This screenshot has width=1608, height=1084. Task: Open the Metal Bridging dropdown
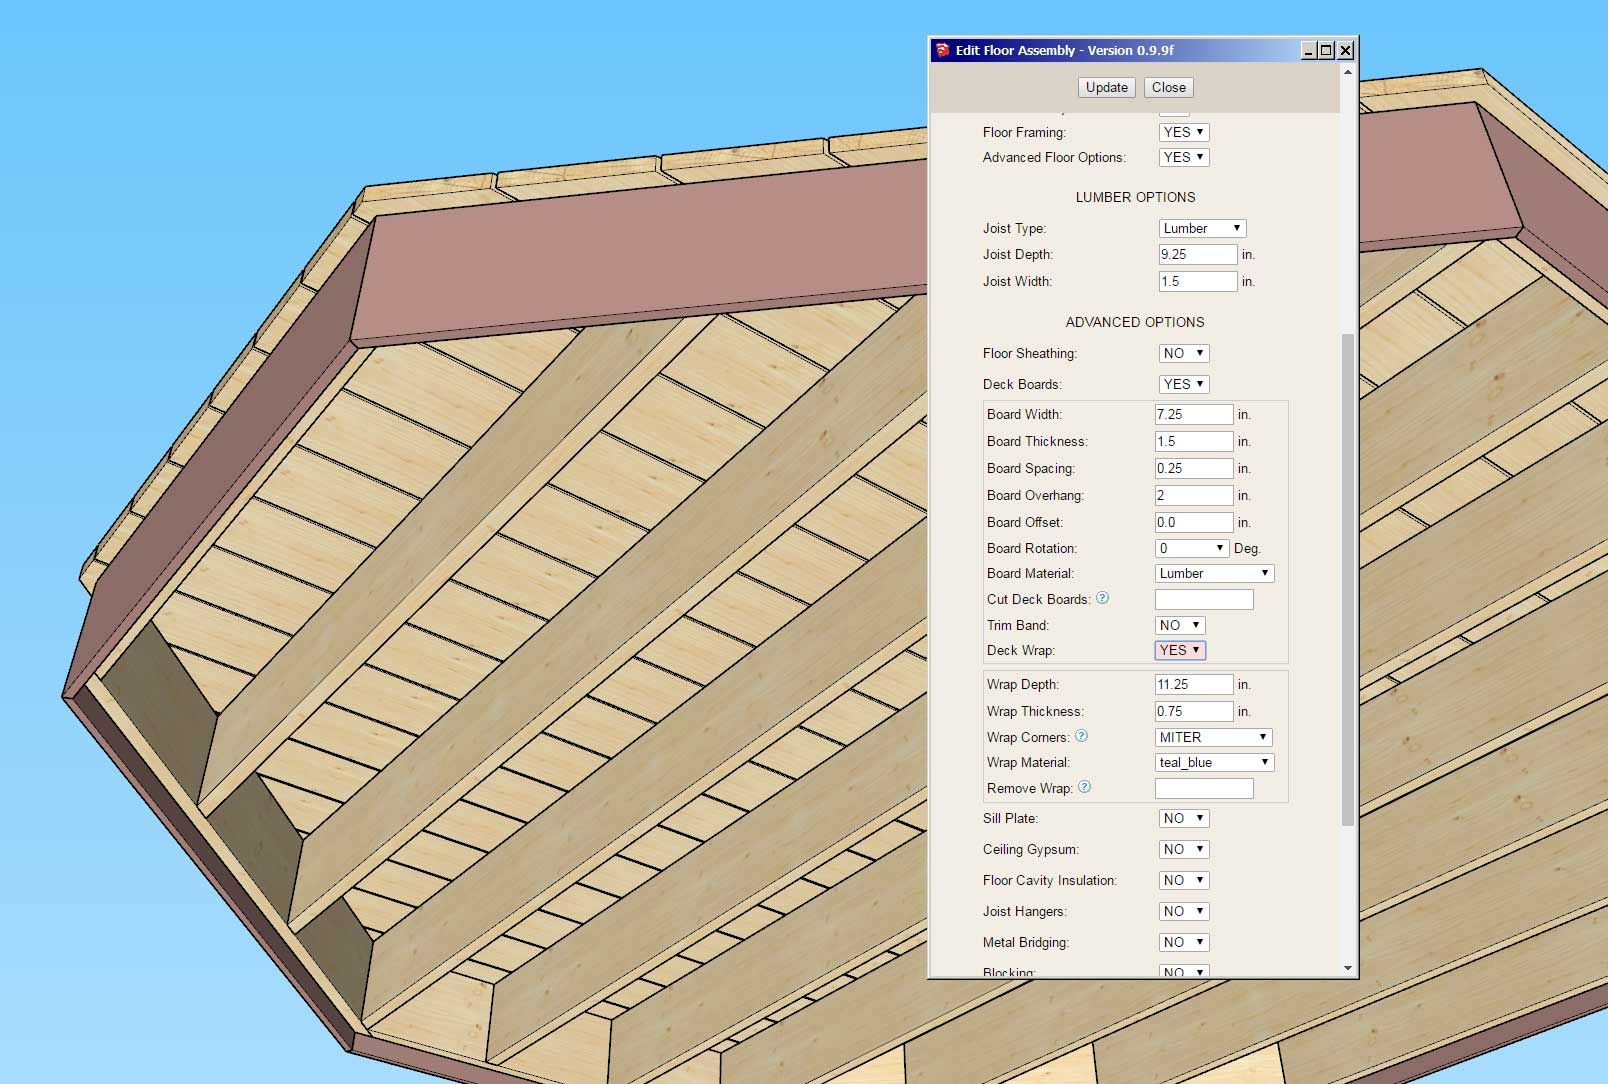(1184, 942)
